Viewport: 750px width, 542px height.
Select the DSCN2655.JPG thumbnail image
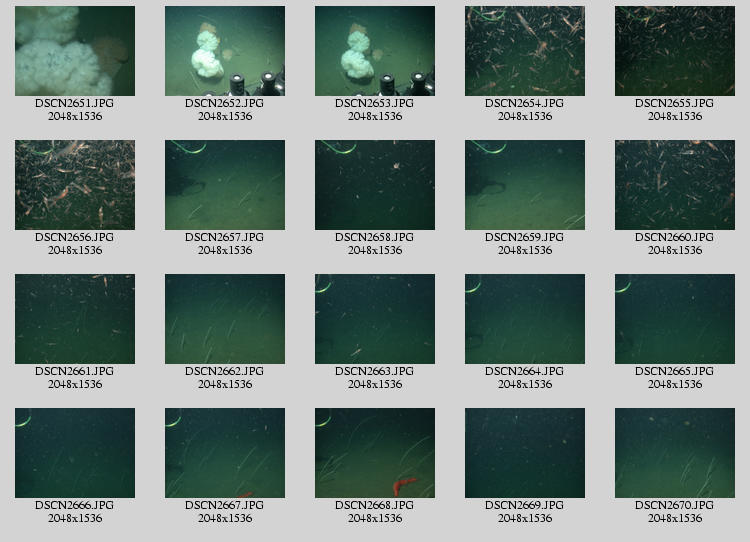674,51
